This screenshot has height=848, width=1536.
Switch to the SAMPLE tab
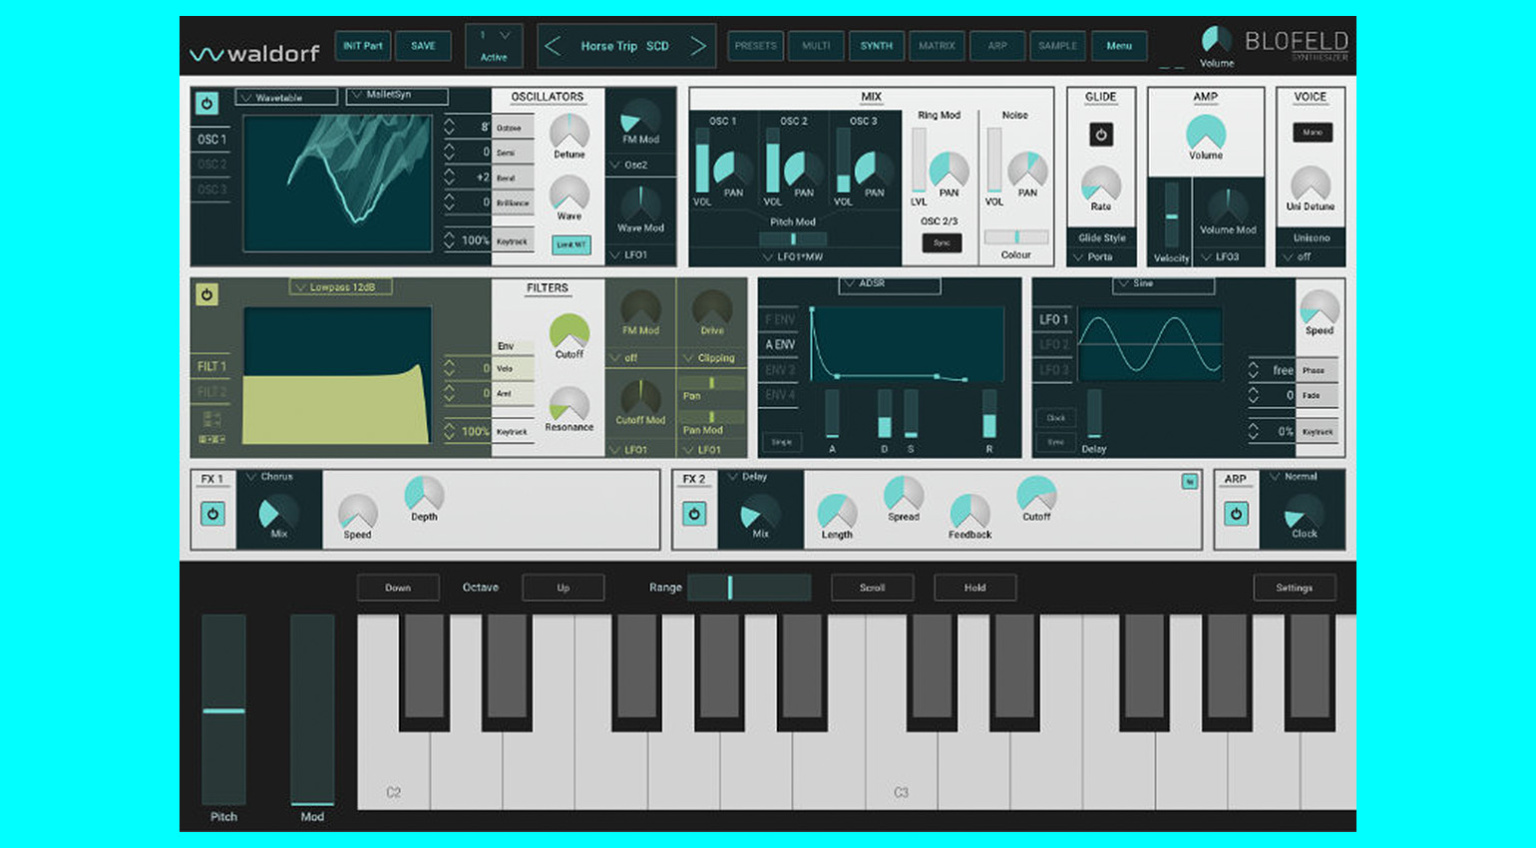point(1058,46)
